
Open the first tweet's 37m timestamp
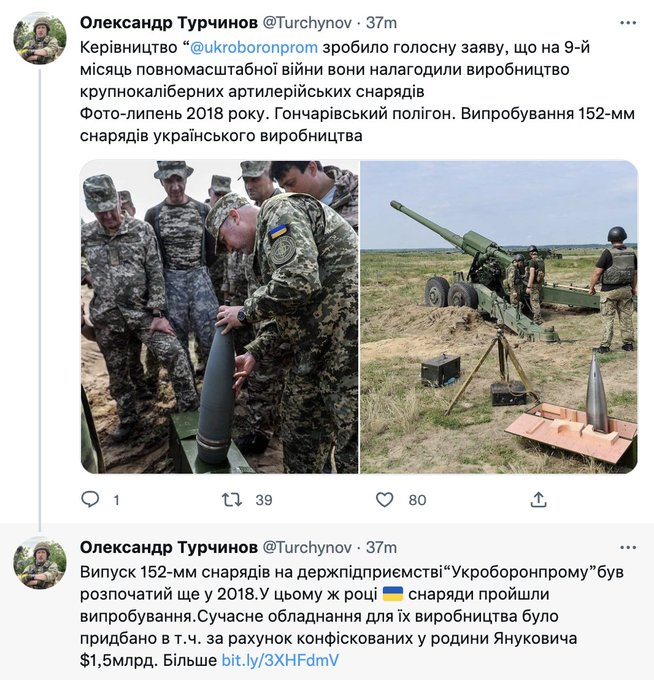pyautogui.click(x=382, y=23)
